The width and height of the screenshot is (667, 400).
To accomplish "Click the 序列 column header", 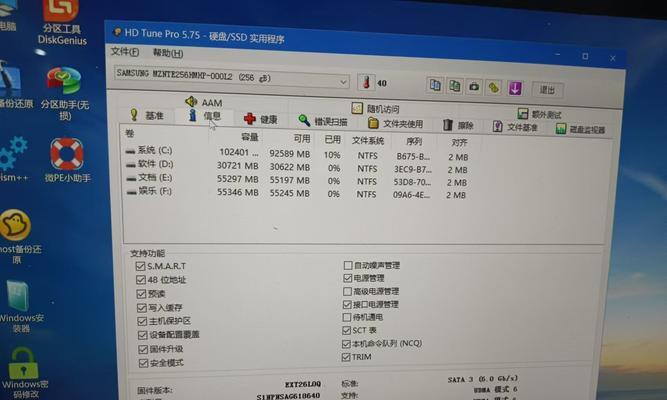I will pos(414,141).
